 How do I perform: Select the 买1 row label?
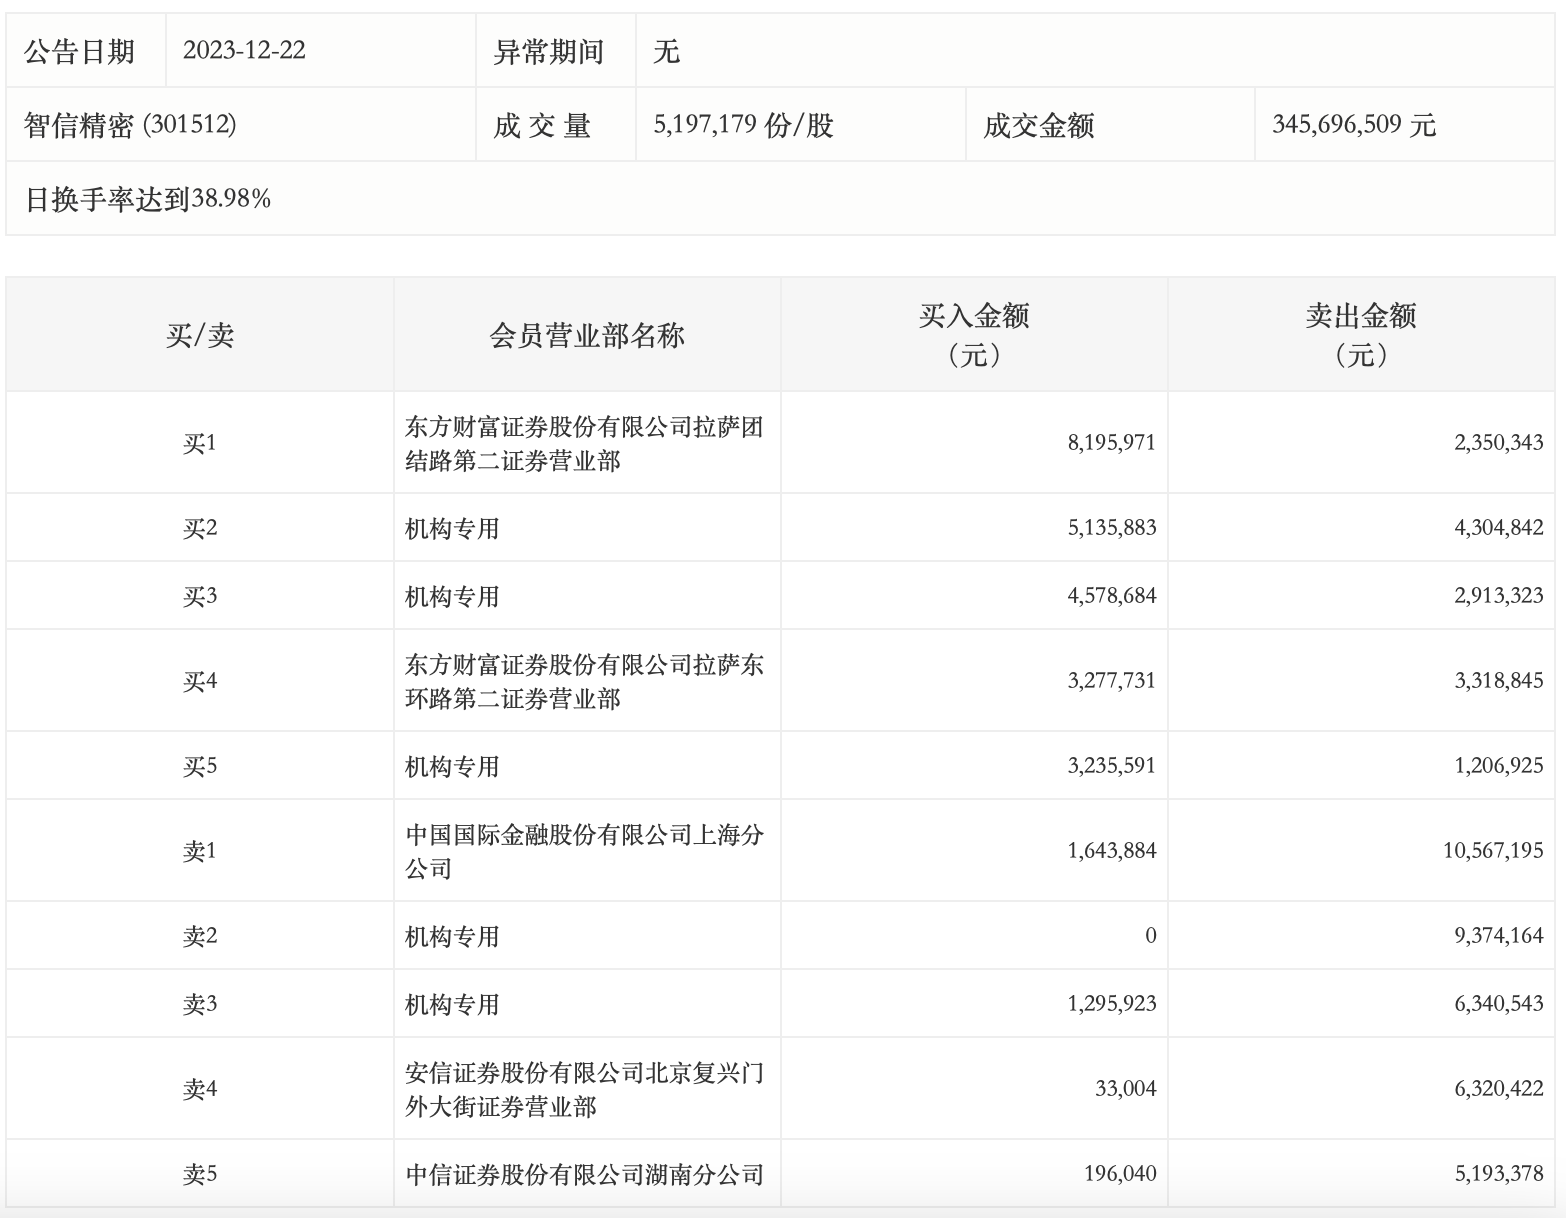(200, 443)
